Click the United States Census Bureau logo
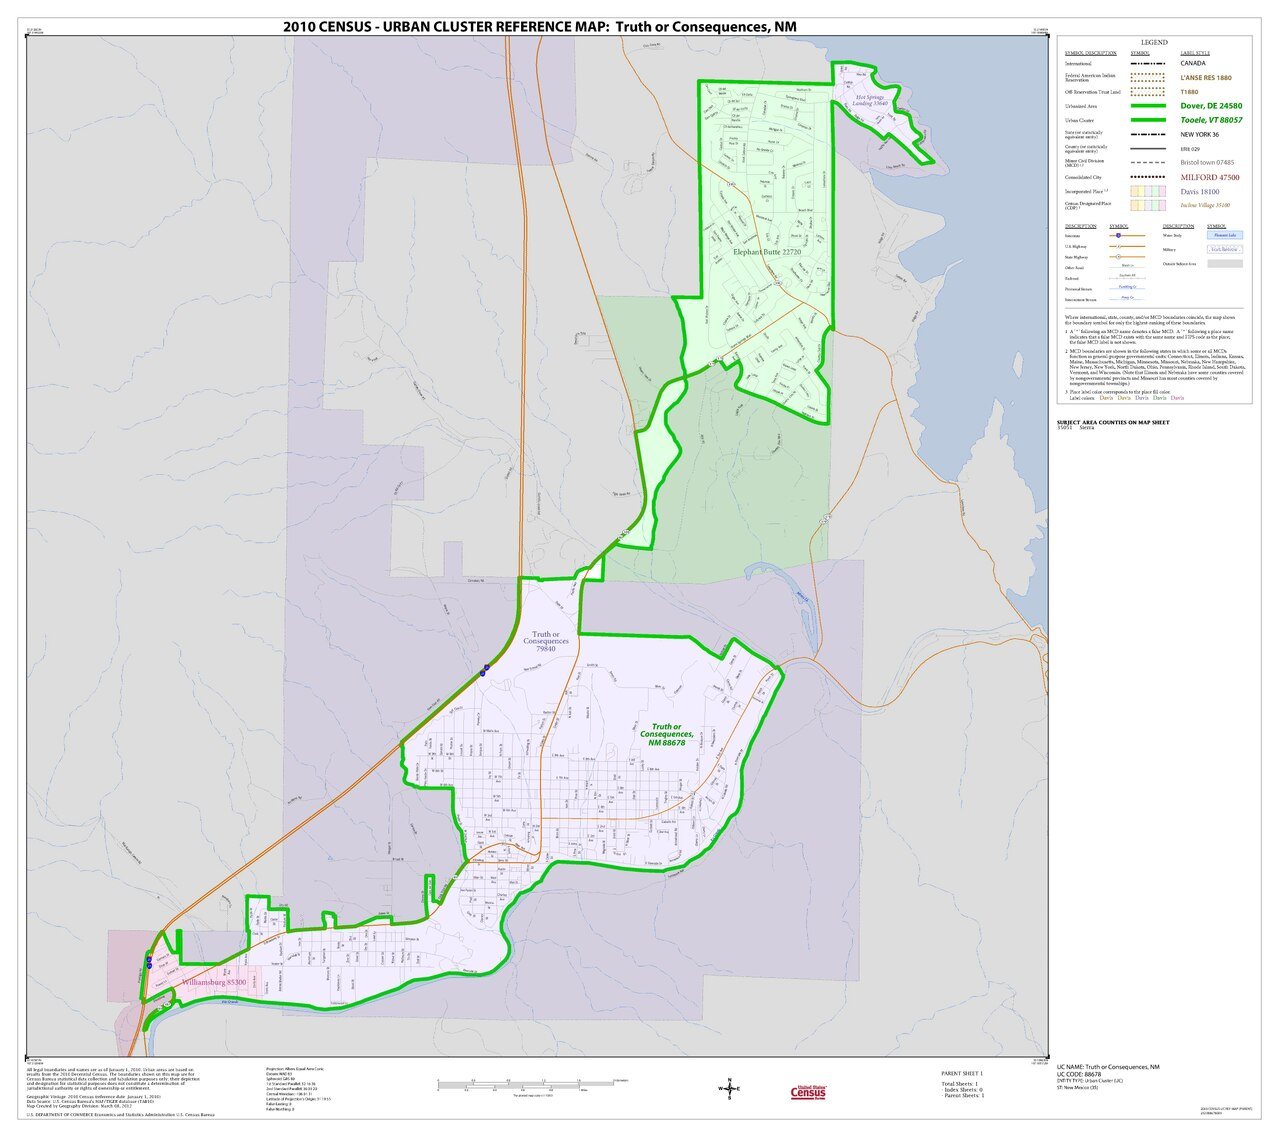This screenshot has height=1137, width=1280. coord(808,1091)
